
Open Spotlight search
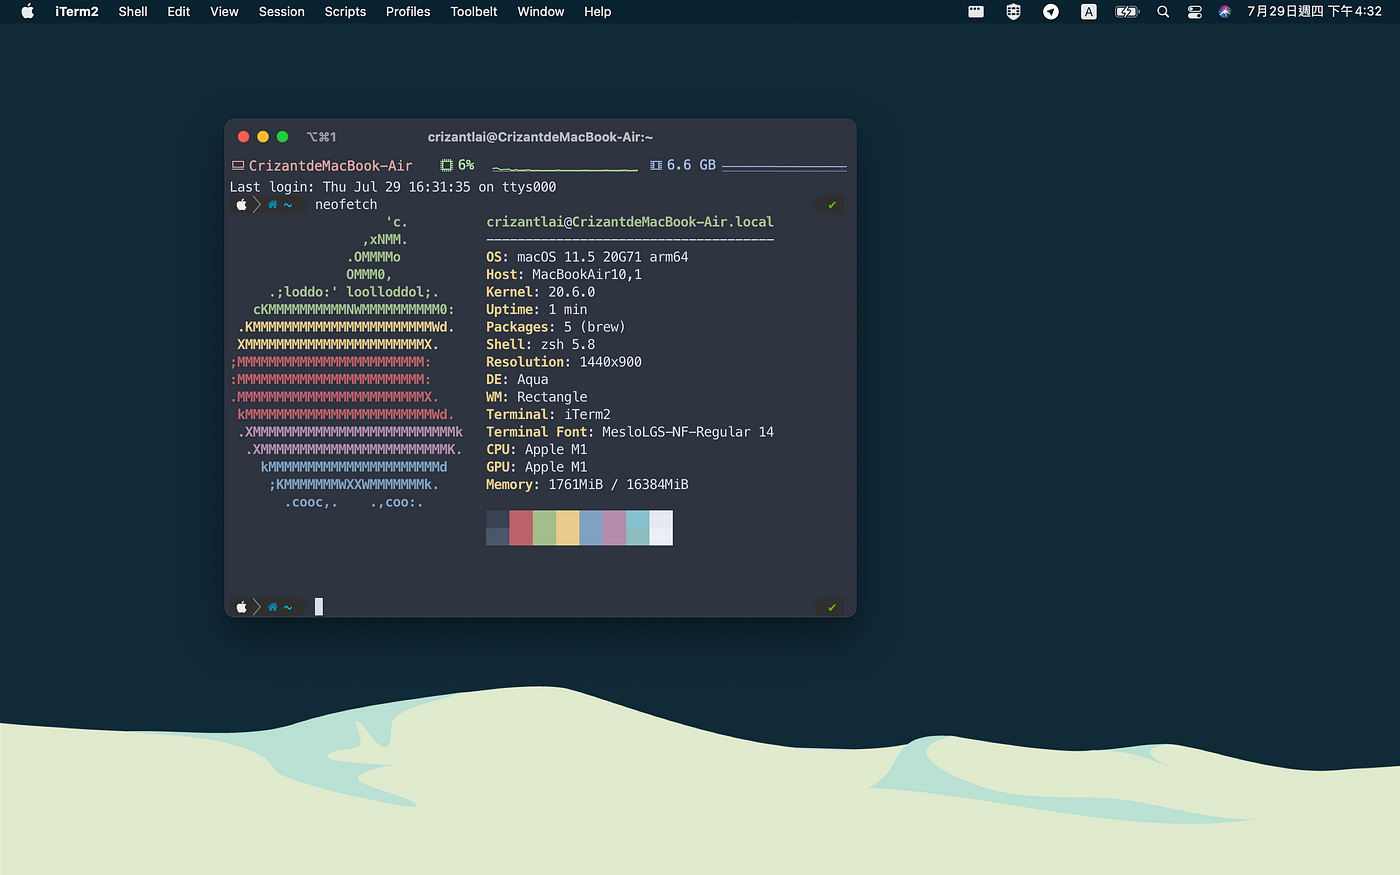click(1163, 12)
